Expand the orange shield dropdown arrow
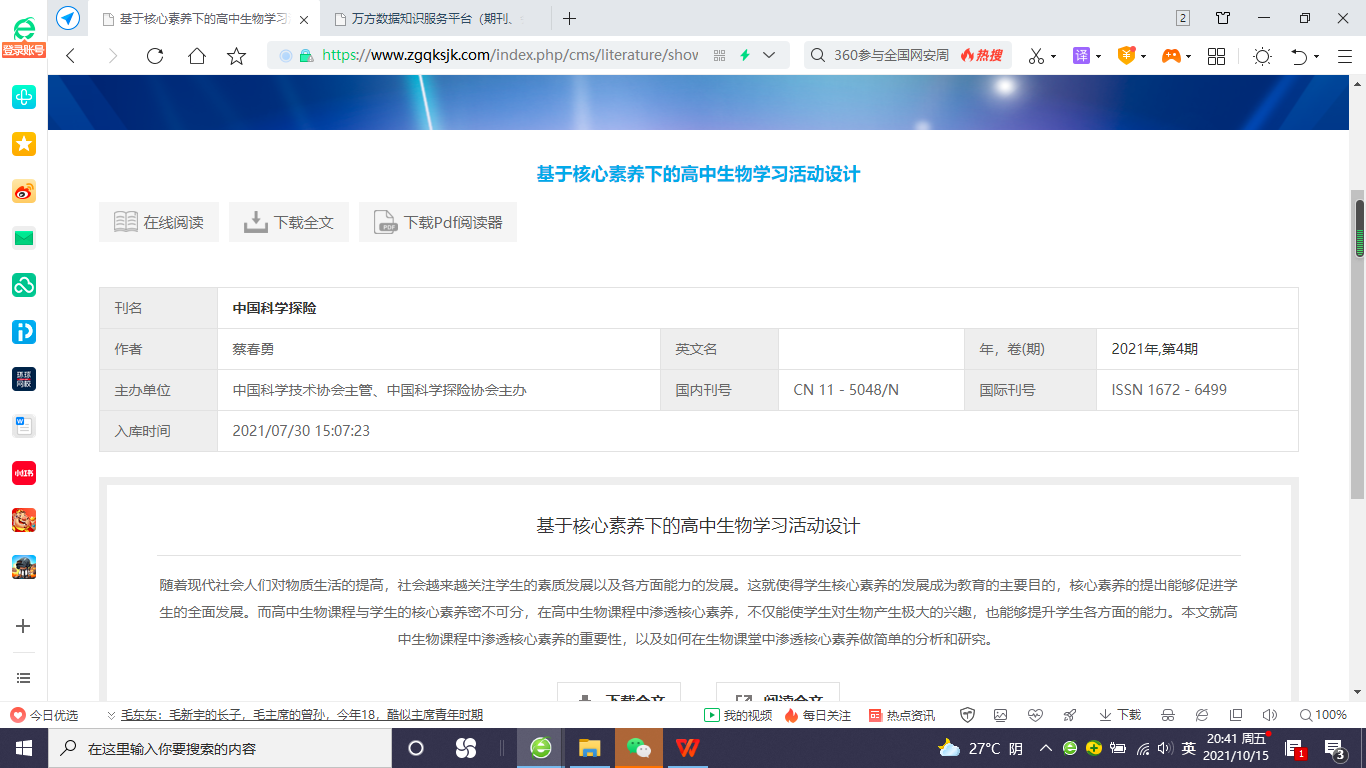 [1143, 57]
